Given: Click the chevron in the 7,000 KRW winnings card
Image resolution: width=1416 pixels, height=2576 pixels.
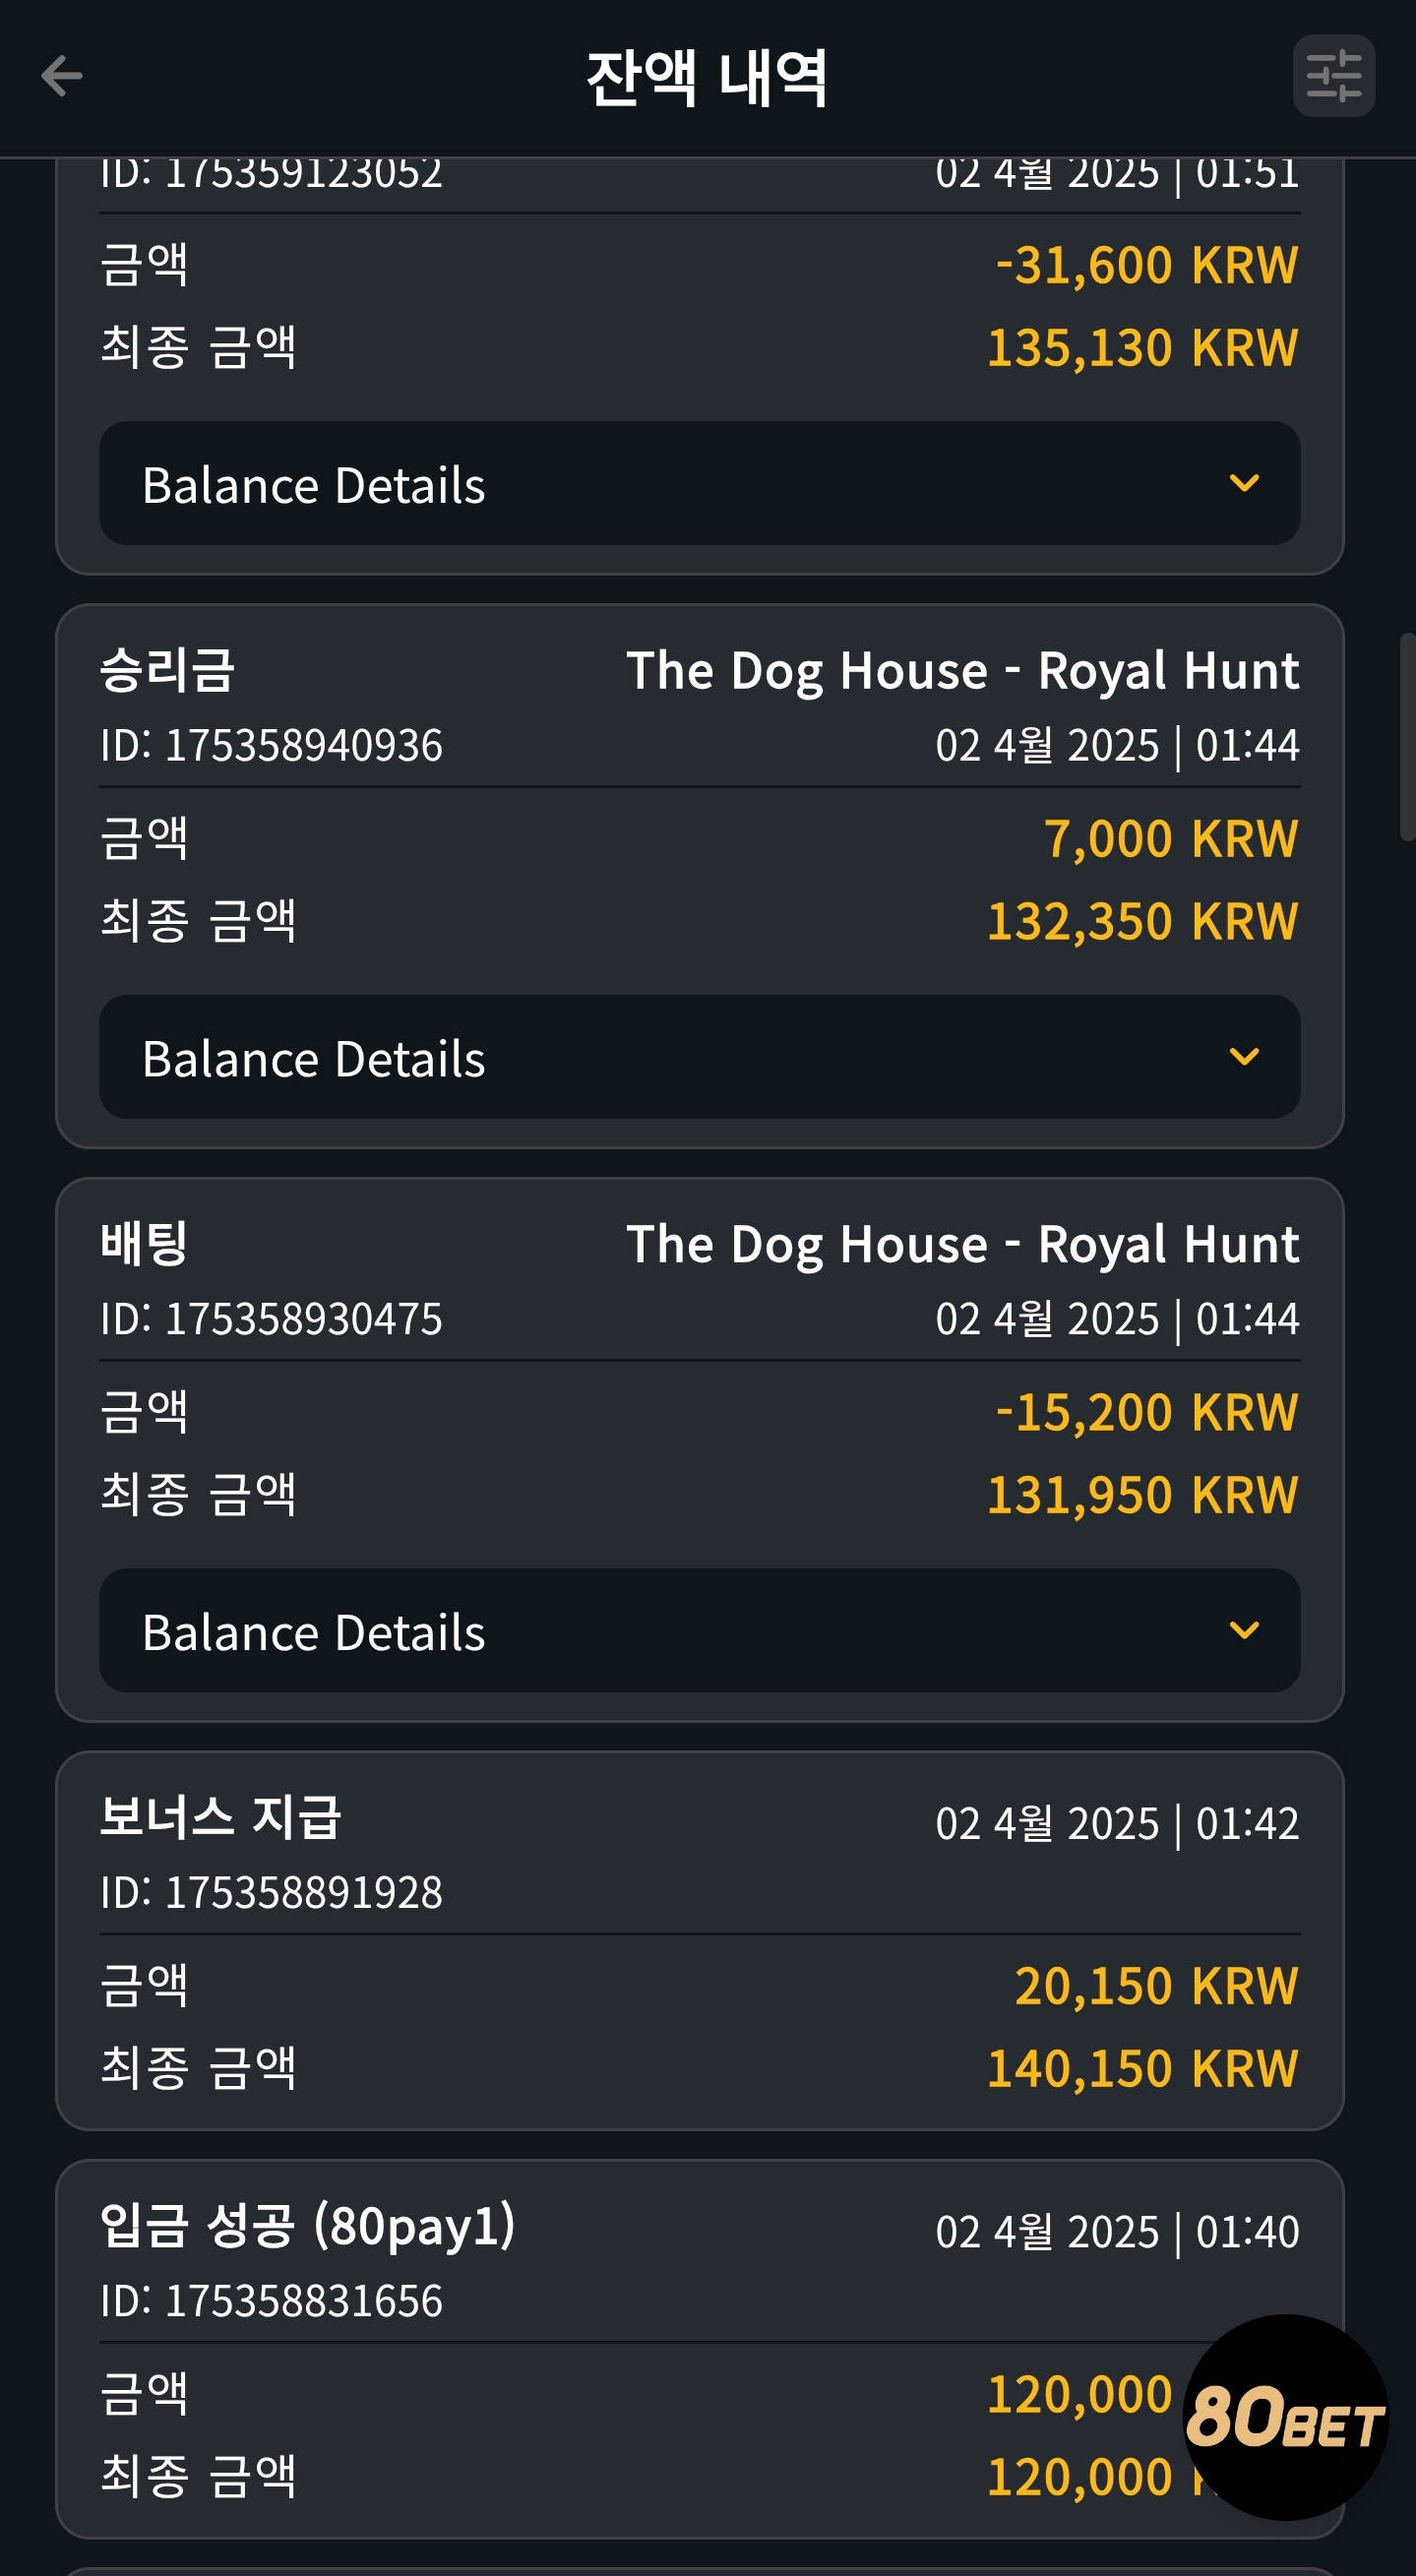Looking at the screenshot, I should (x=1244, y=1057).
